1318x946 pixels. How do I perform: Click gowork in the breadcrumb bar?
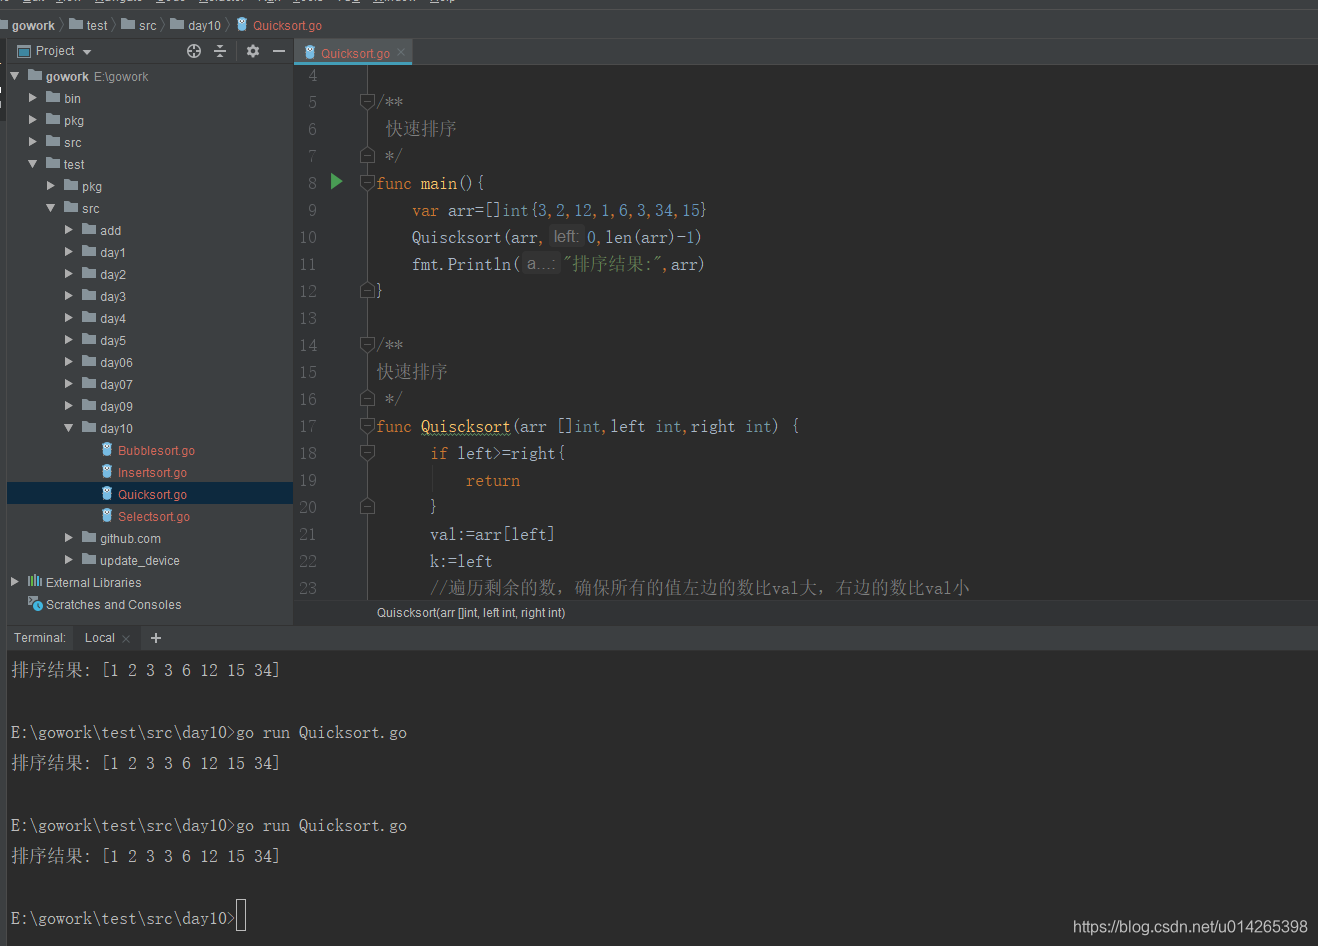pyautogui.click(x=33, y=25)
